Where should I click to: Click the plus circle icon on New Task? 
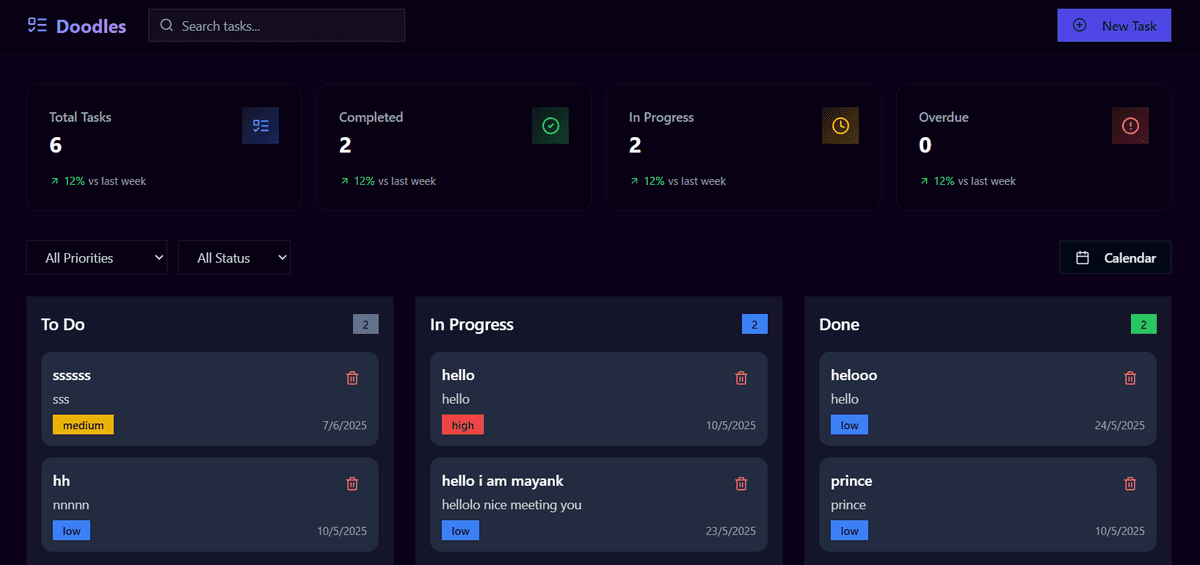[x=1080, y=25]
